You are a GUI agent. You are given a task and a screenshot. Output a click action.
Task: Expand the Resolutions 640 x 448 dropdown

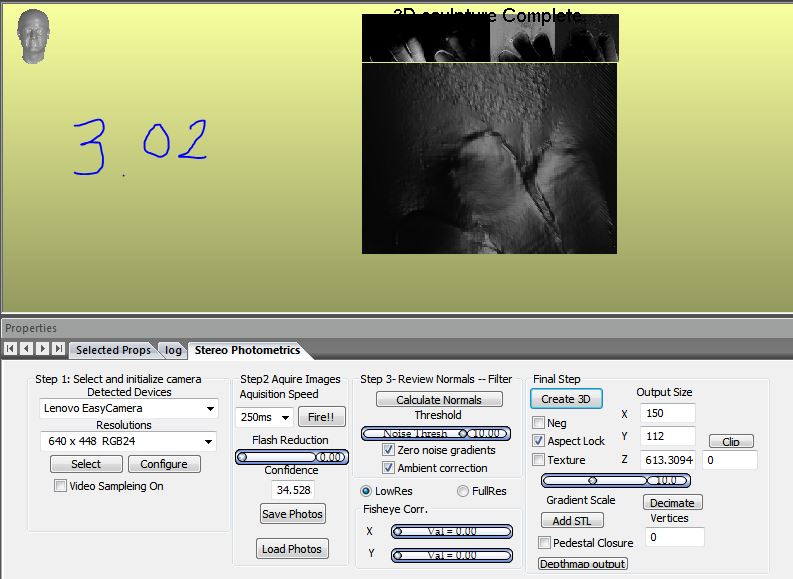[x=129, y=441]
